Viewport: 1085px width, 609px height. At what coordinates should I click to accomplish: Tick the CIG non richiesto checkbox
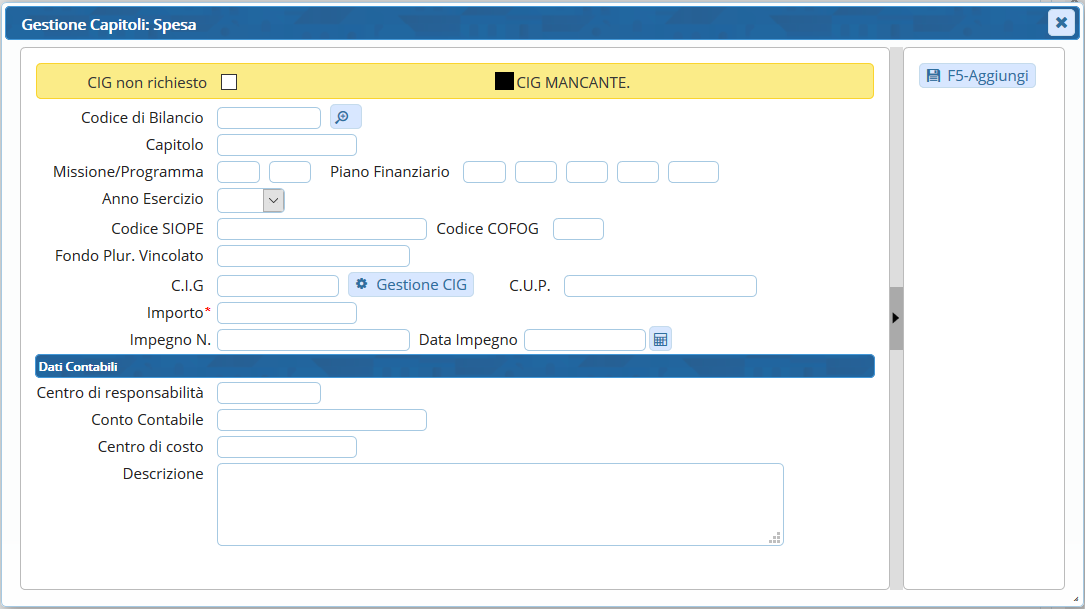(229, 82)
